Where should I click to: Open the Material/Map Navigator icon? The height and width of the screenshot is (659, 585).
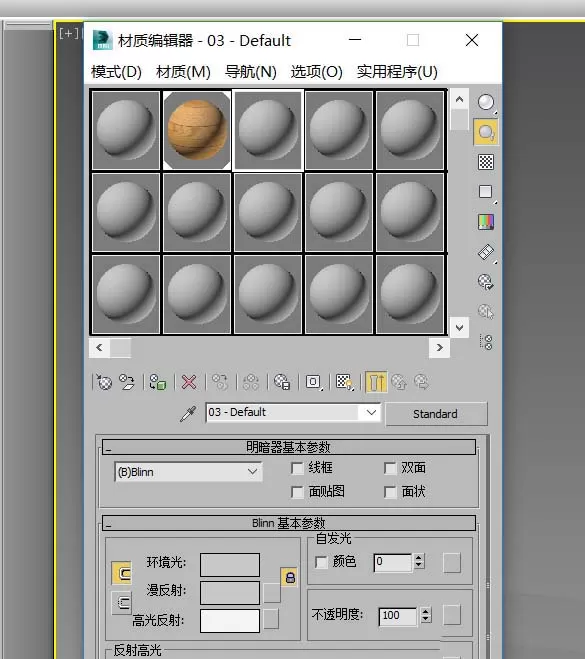pyautogui.click(x=486, y=342)
